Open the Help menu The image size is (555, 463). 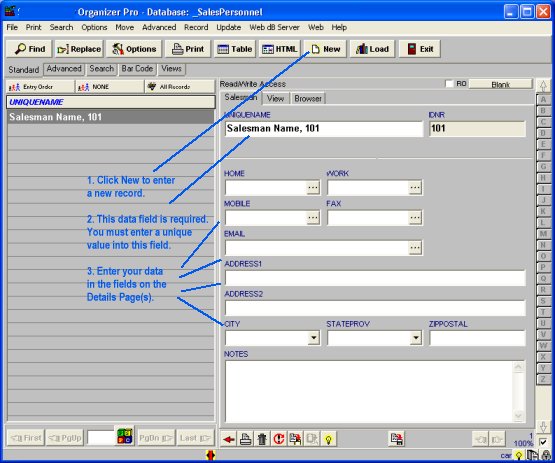pos(339,27)
